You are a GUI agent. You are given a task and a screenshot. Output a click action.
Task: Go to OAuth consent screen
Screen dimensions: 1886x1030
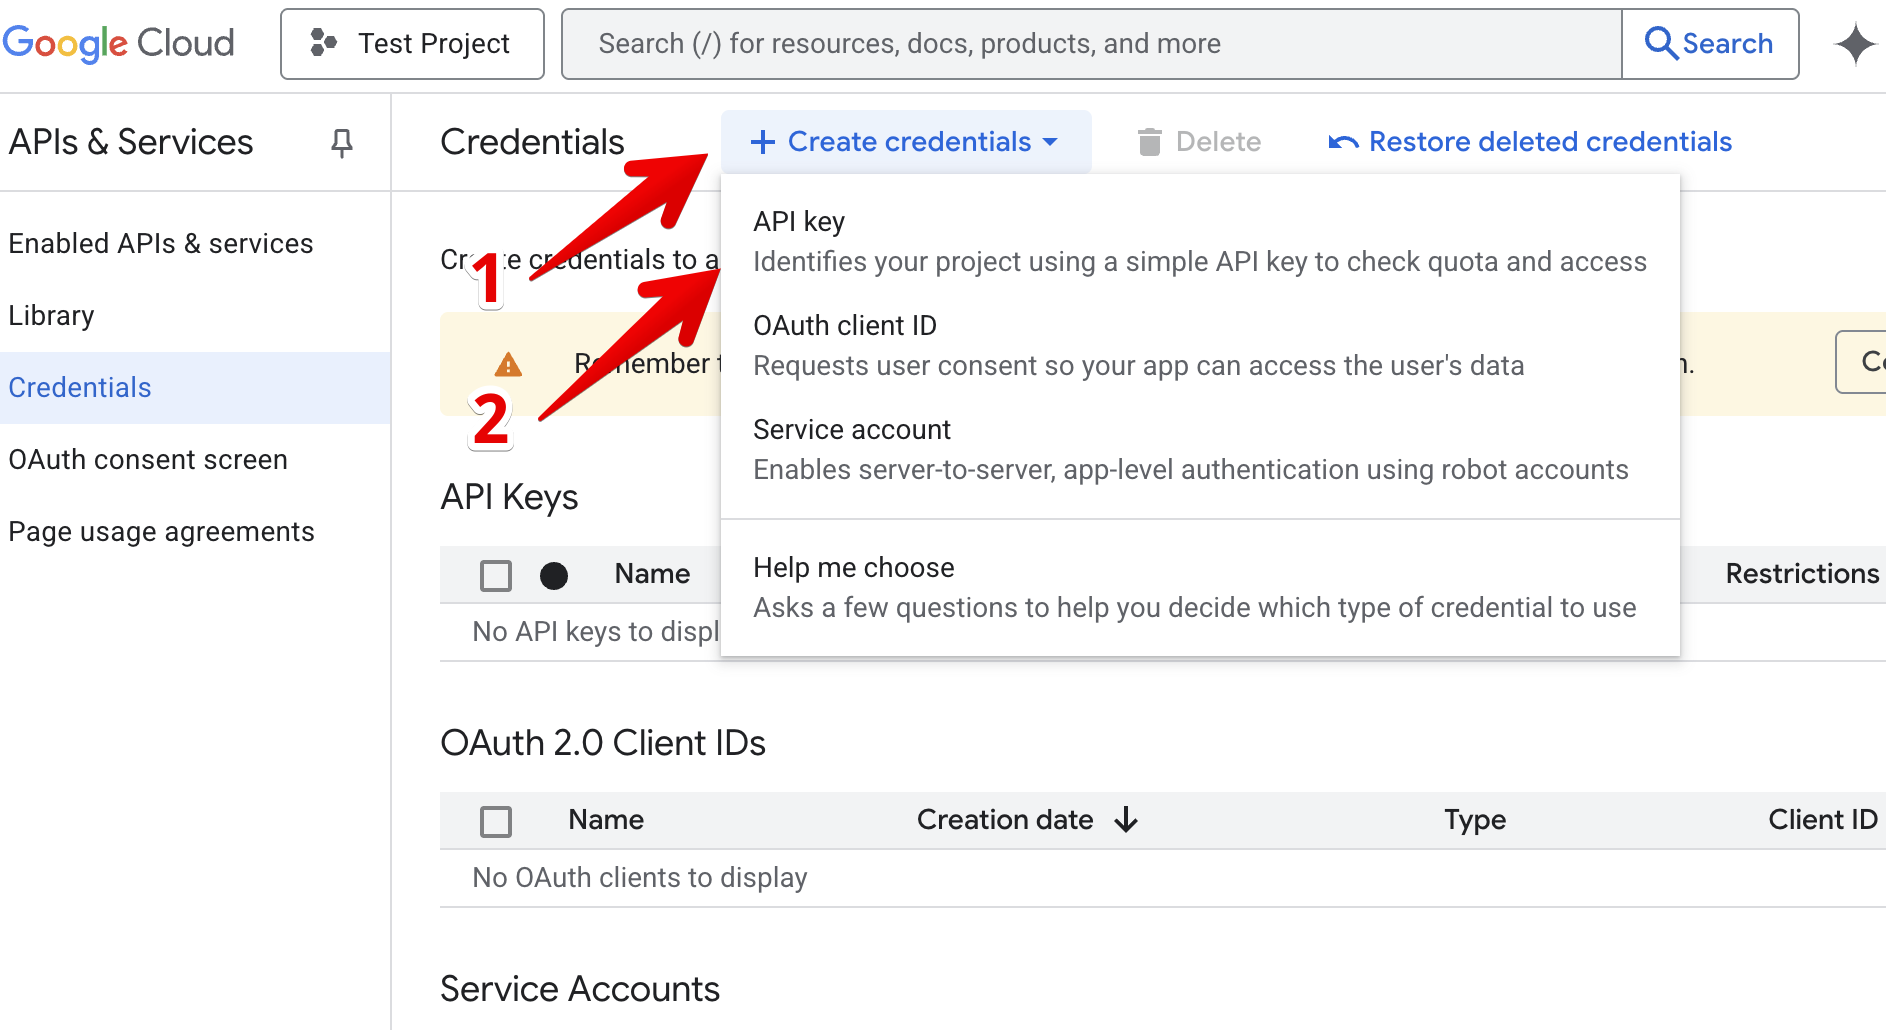pos(148,460)
